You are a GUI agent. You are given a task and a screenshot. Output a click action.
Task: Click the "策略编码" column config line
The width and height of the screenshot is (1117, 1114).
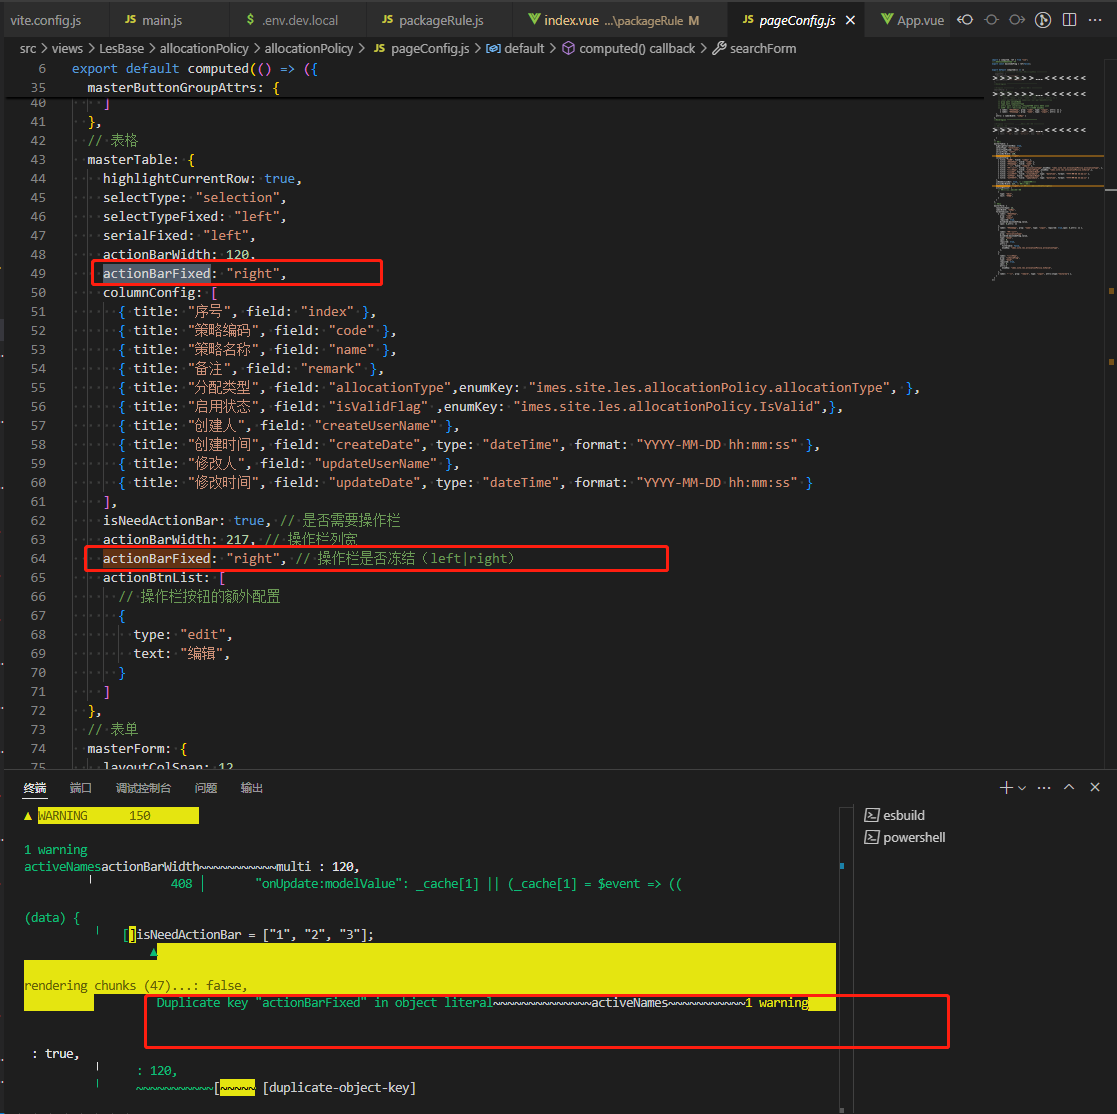[257, 330]
